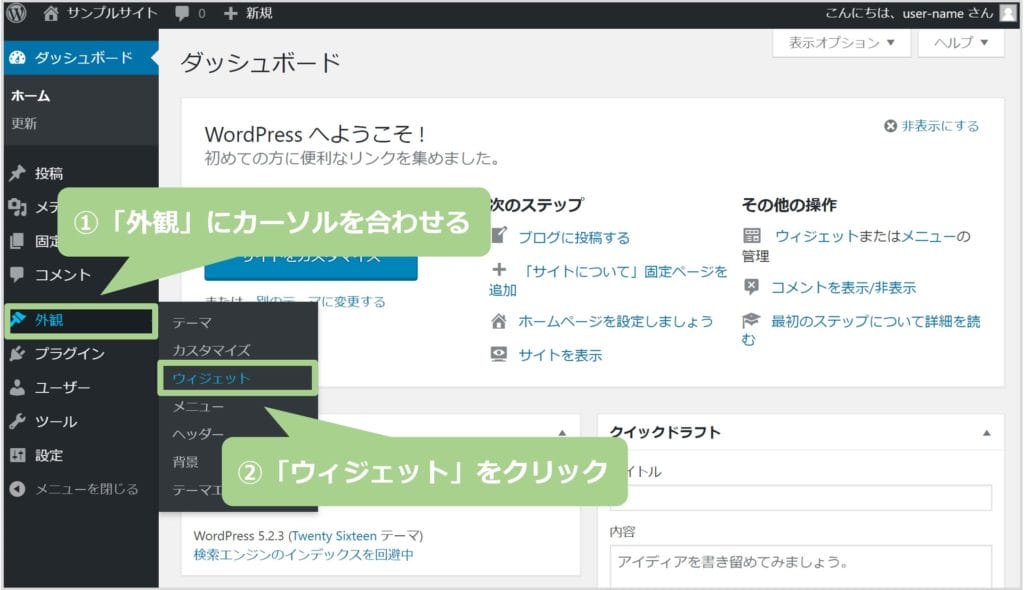This screenshot has height=590, width=1024.
Task: Collapse the クイックドラフト panel arrow
Action: (x=987, y=433)
